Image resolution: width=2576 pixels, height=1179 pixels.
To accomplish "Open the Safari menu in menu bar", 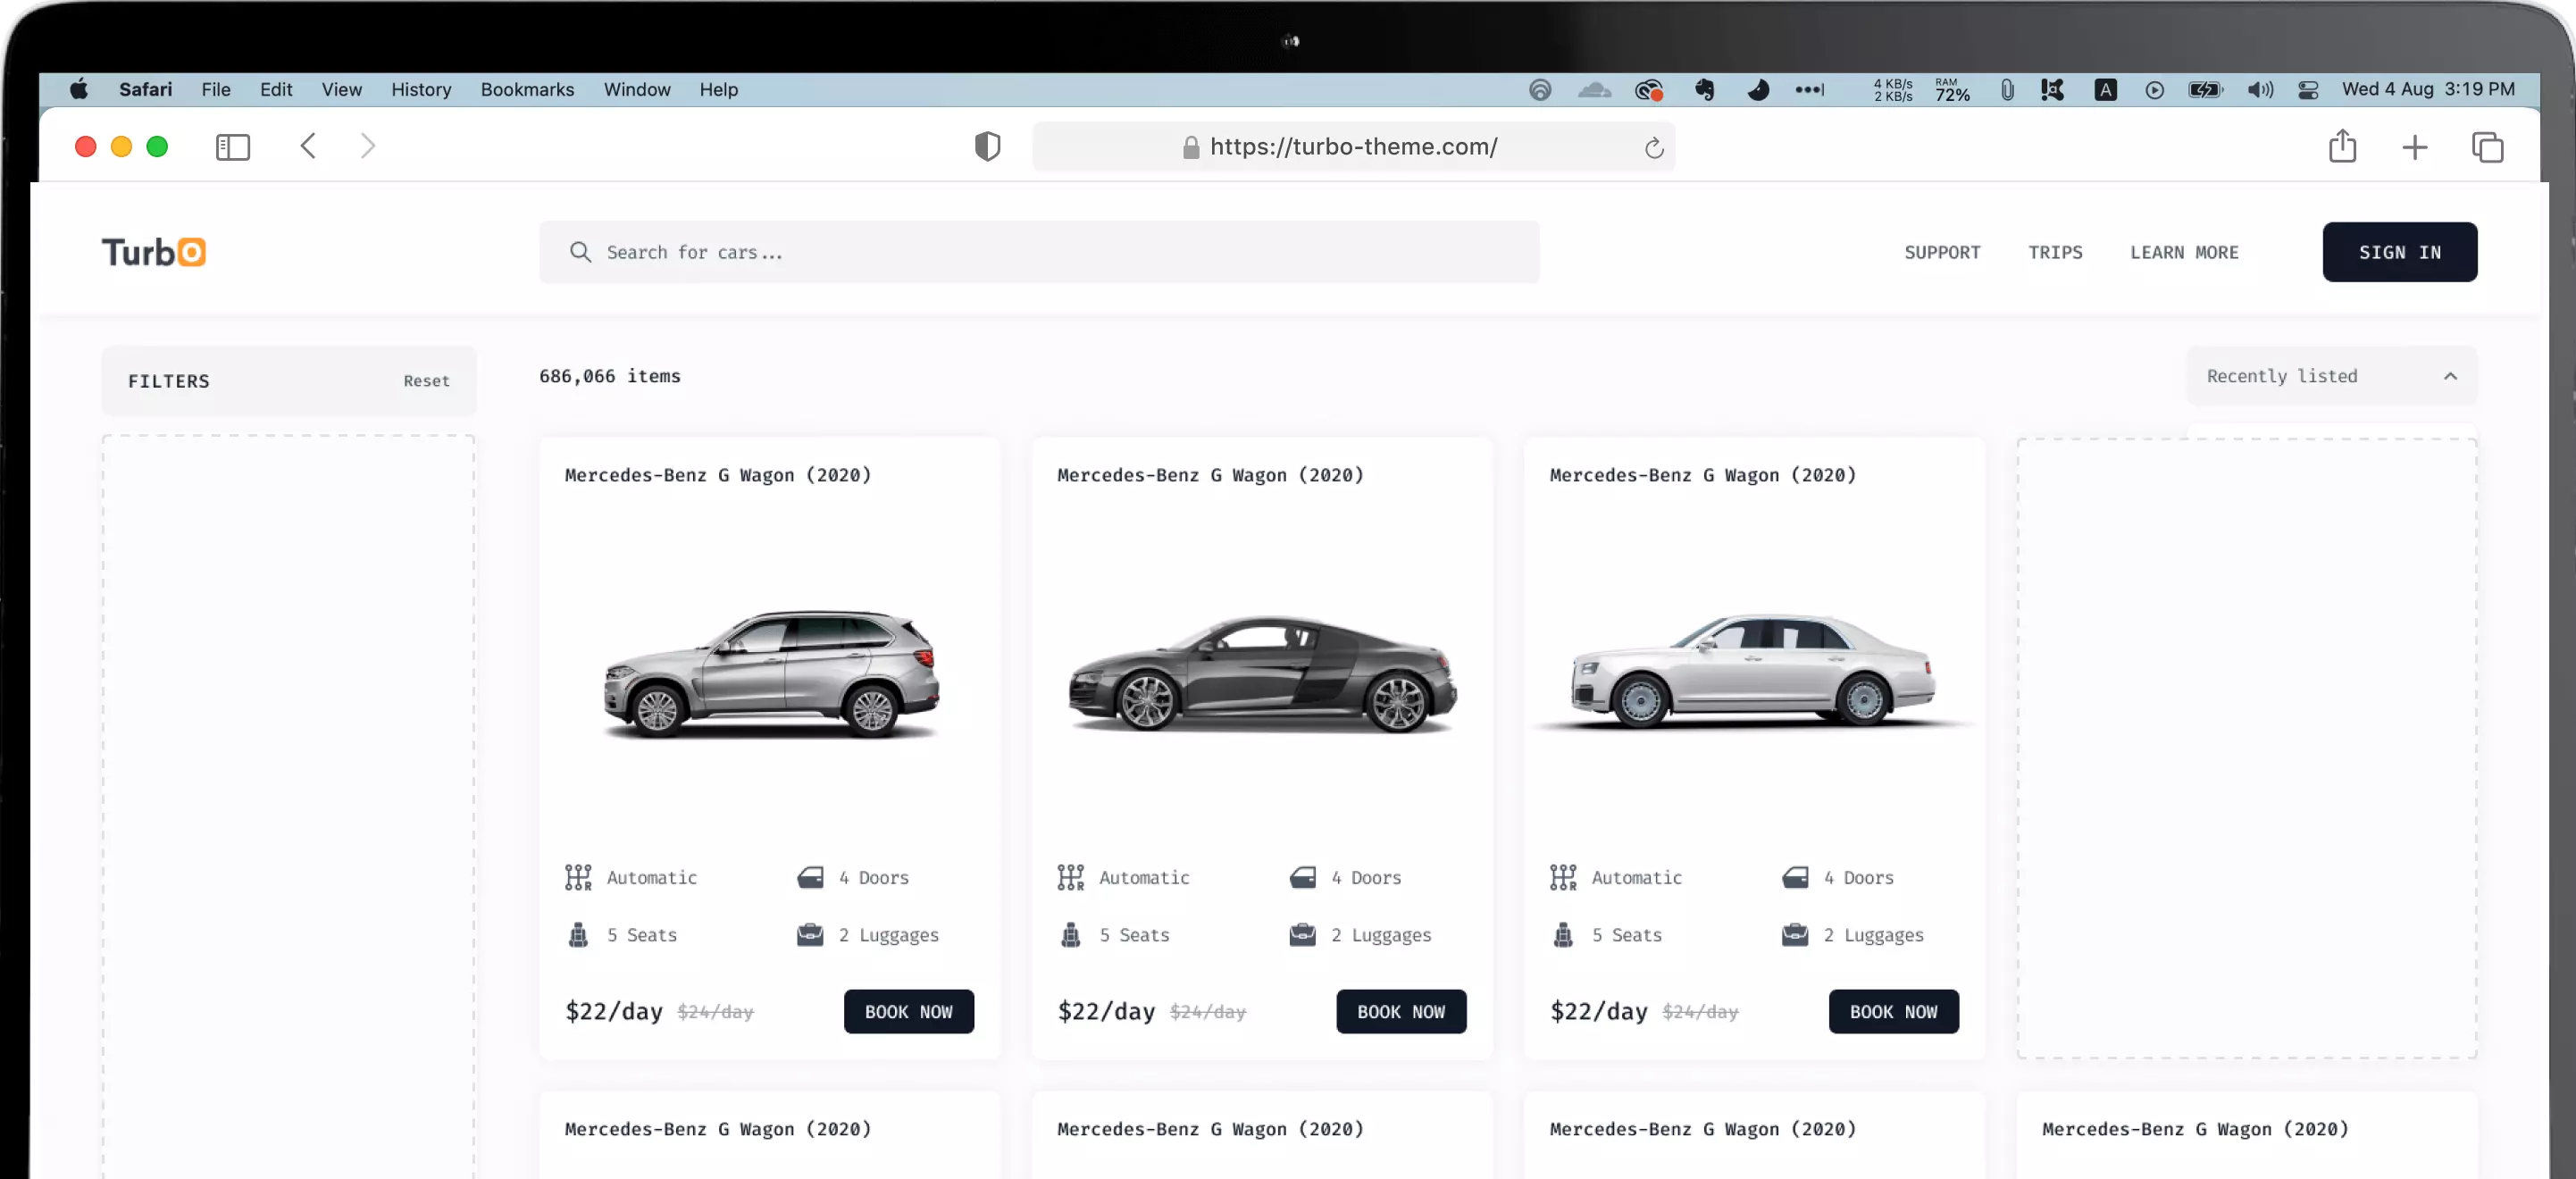I will pyautogui.click(x=145, y=90).
